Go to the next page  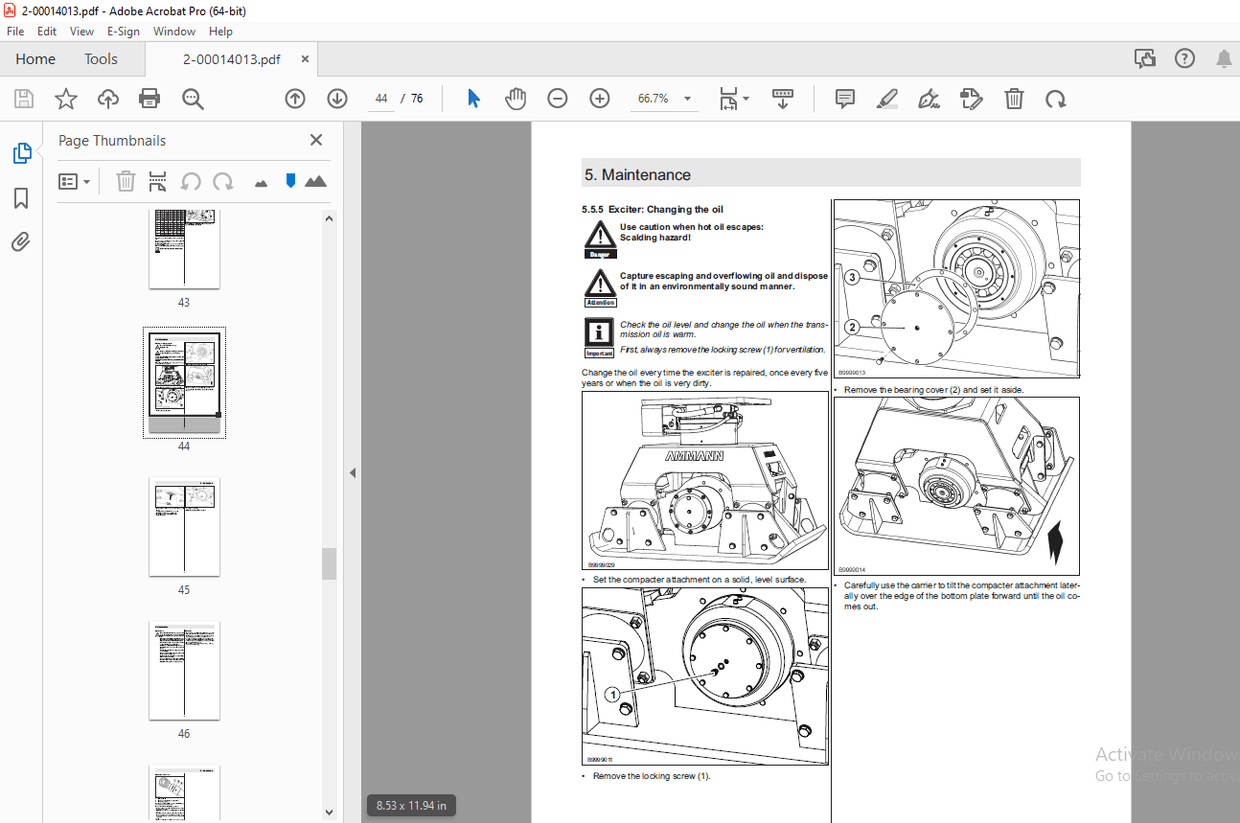tap(337, 98)
